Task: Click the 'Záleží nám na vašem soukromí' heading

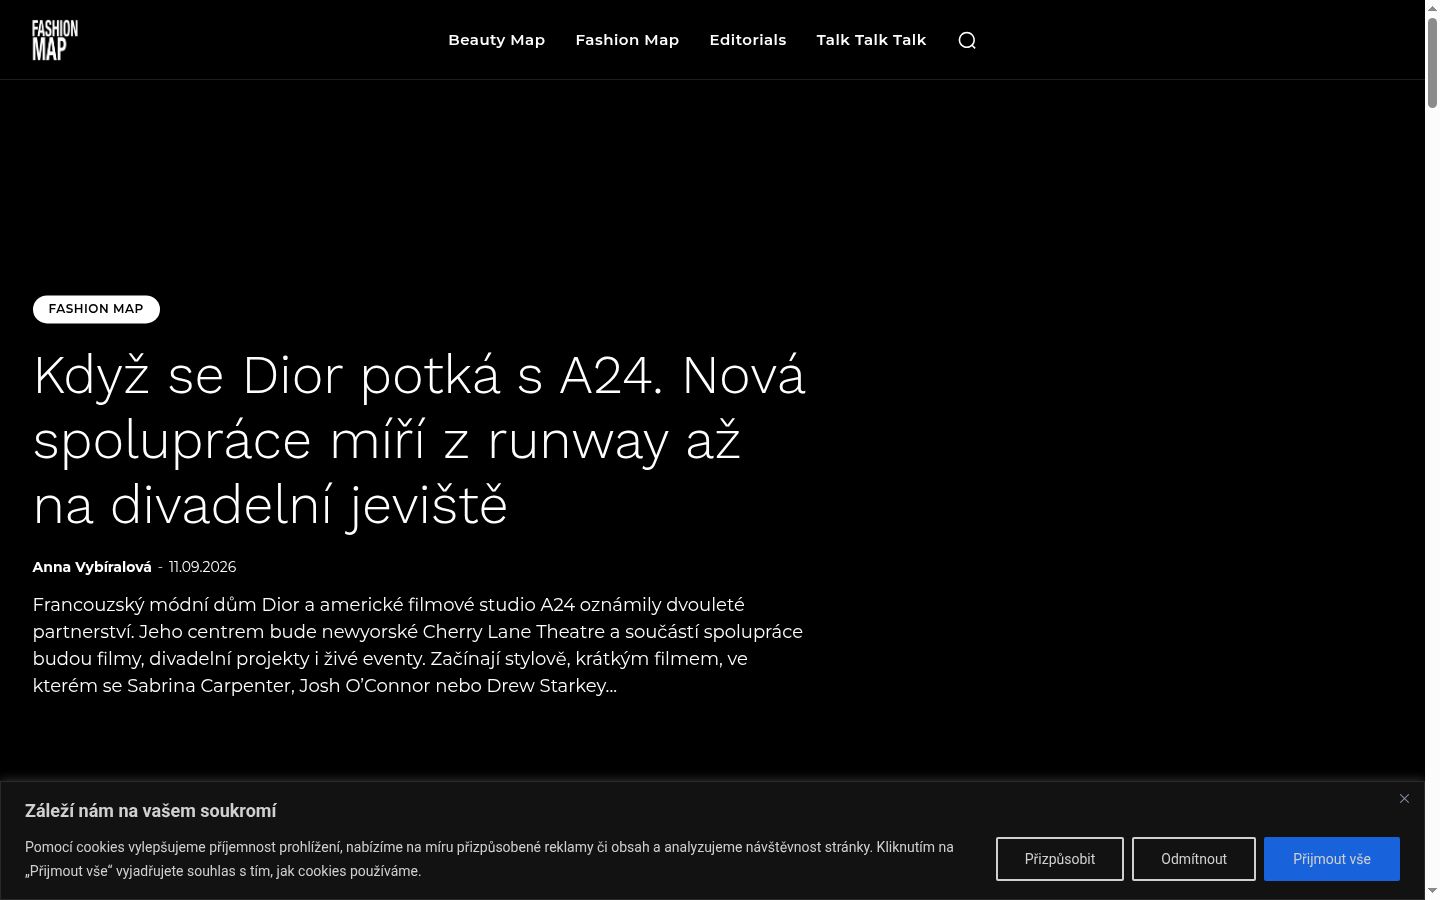Action: point(151,811)
